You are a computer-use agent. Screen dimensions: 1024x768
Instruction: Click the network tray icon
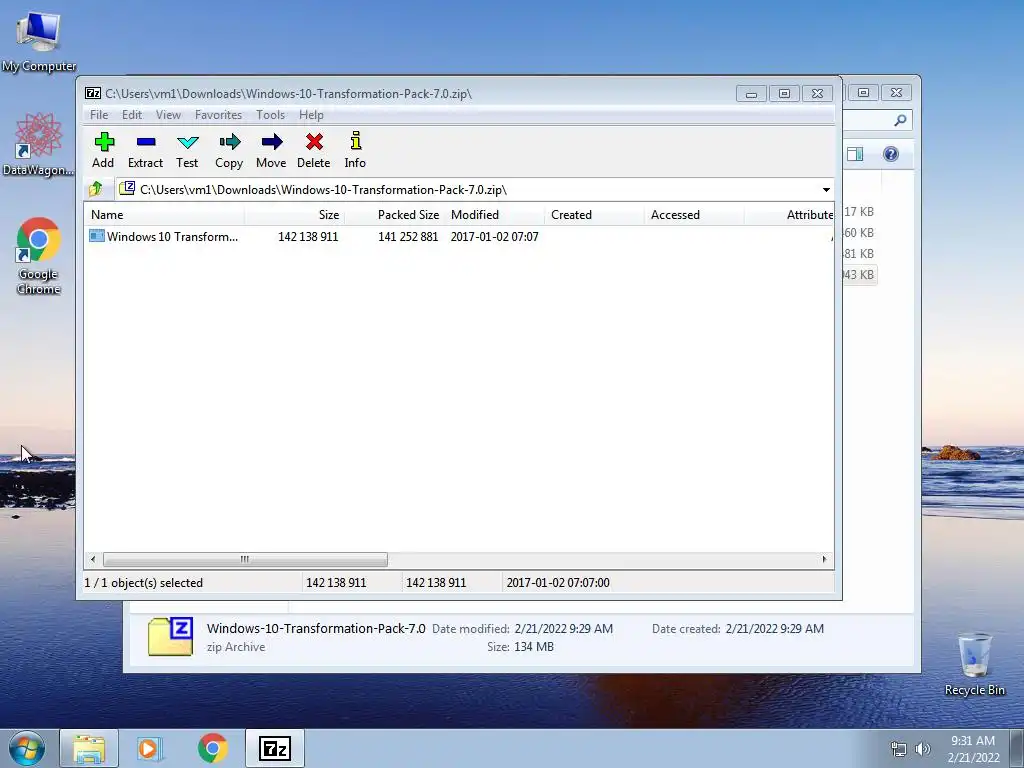pyautogui.click(x=899, y=749)
